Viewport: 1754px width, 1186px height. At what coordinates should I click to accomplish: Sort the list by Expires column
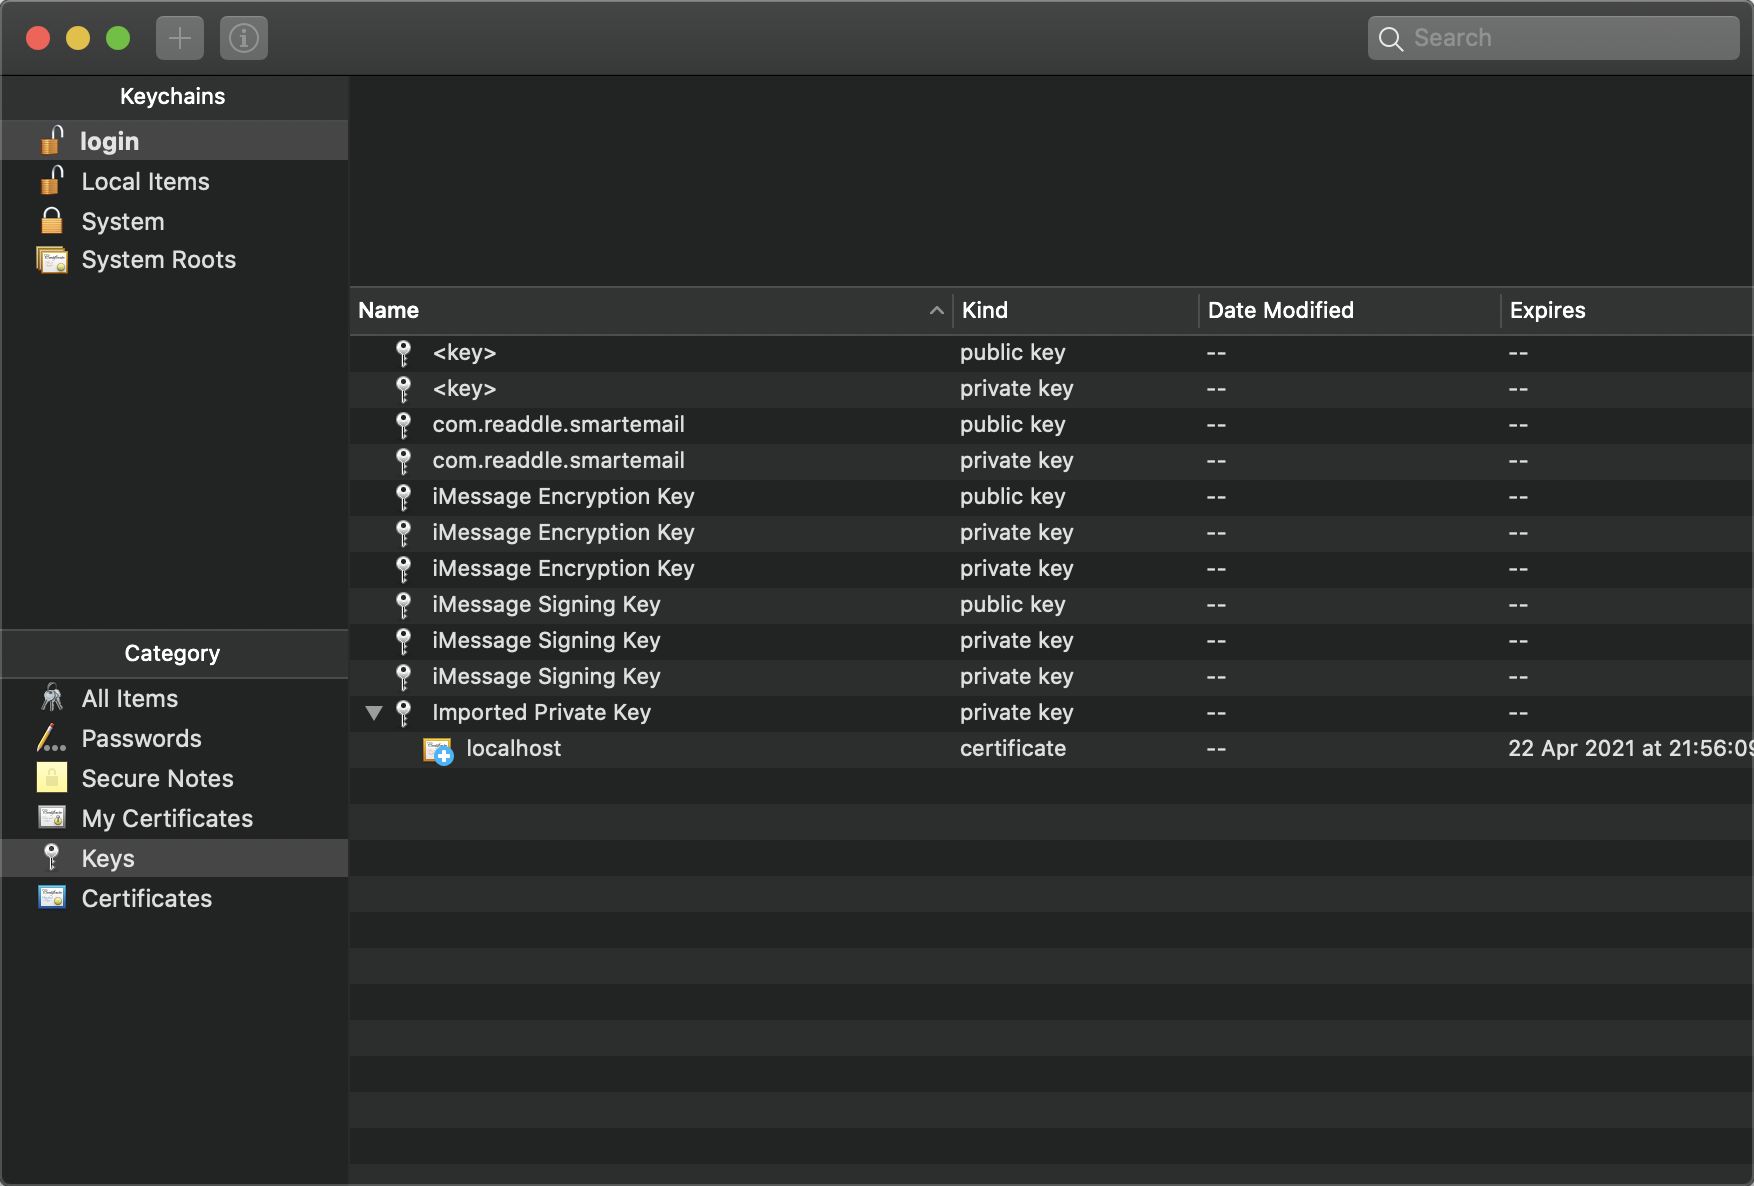coord(1627,310)
